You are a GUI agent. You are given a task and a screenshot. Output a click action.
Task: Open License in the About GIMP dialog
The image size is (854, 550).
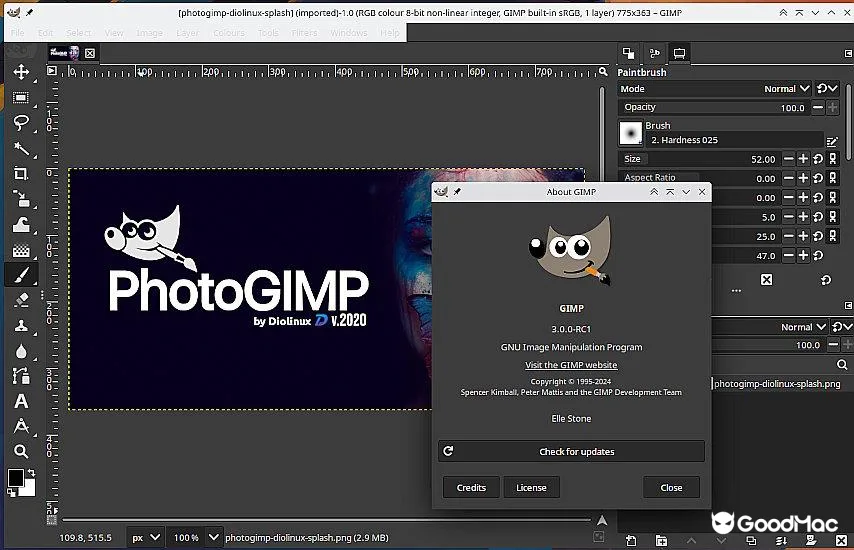(531, 488)
